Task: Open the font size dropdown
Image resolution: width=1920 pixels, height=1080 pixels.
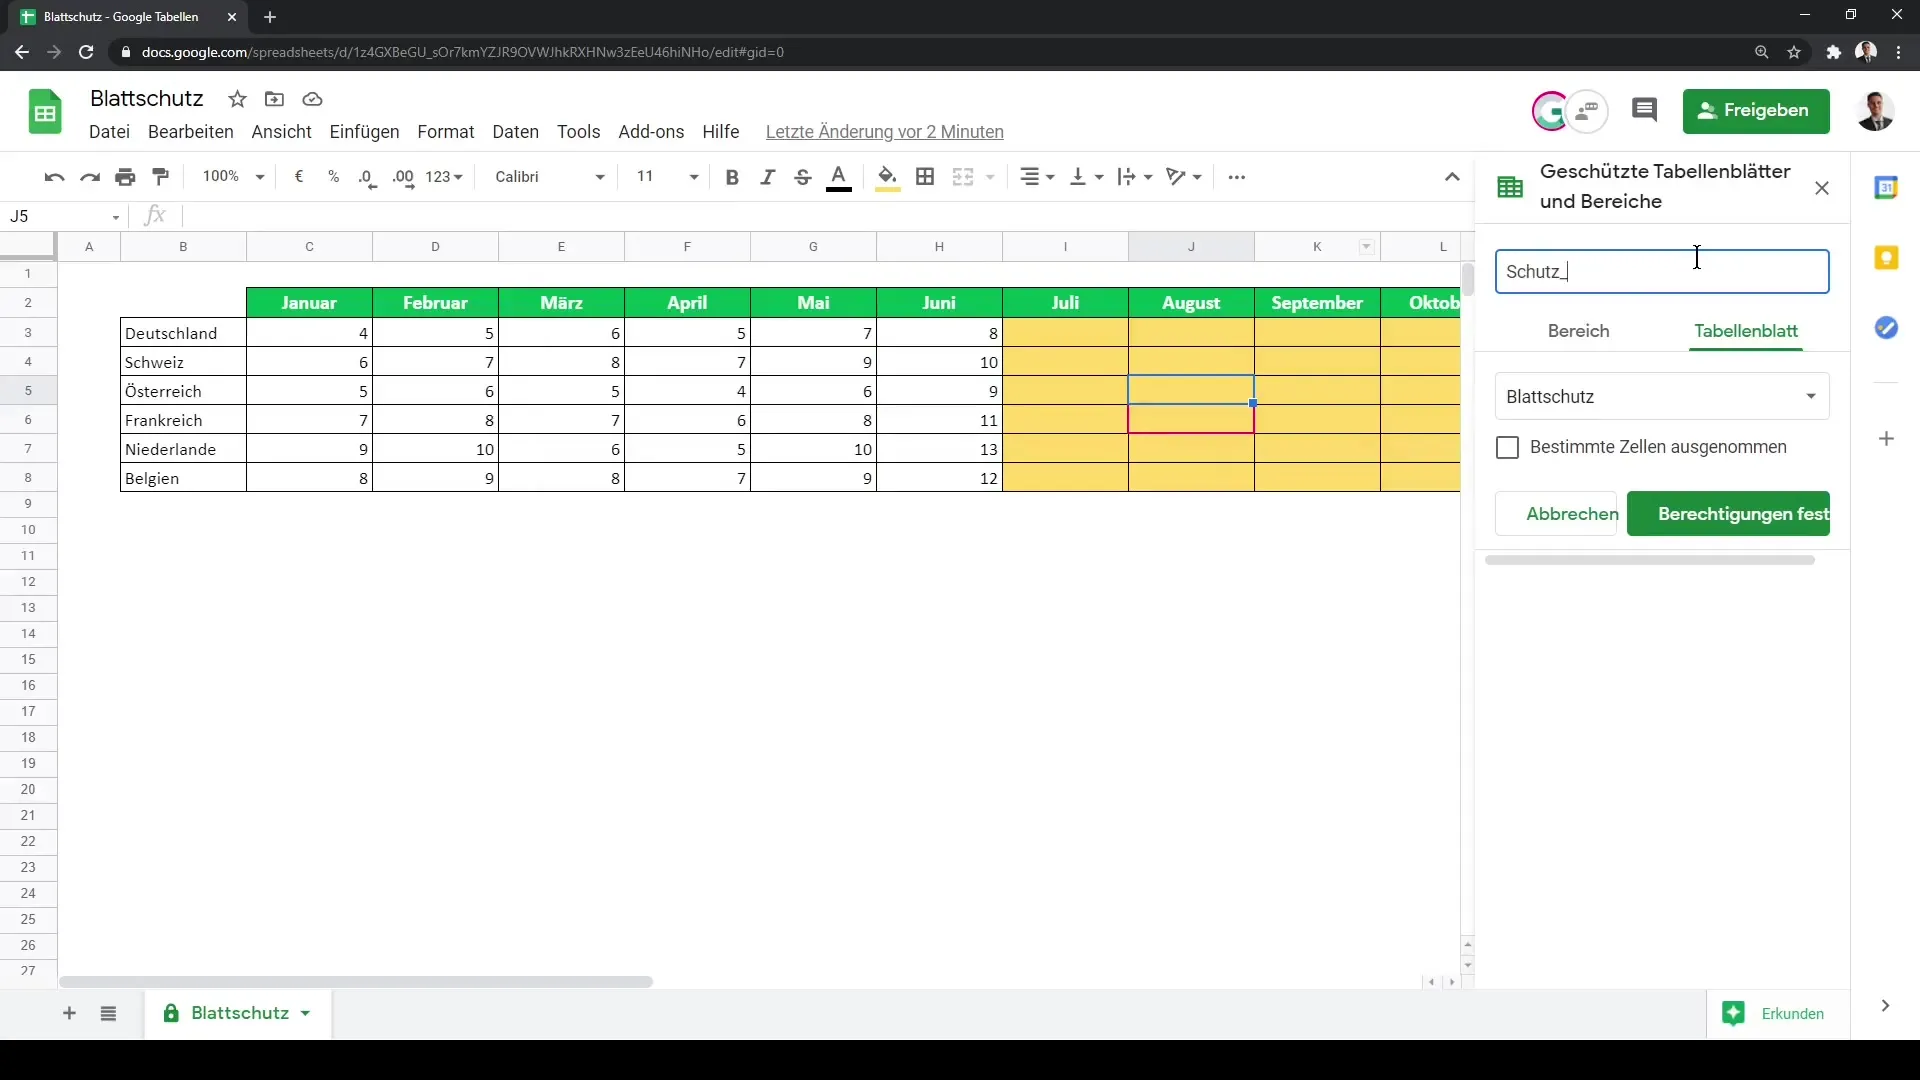Action: click(x=667, y=177)
